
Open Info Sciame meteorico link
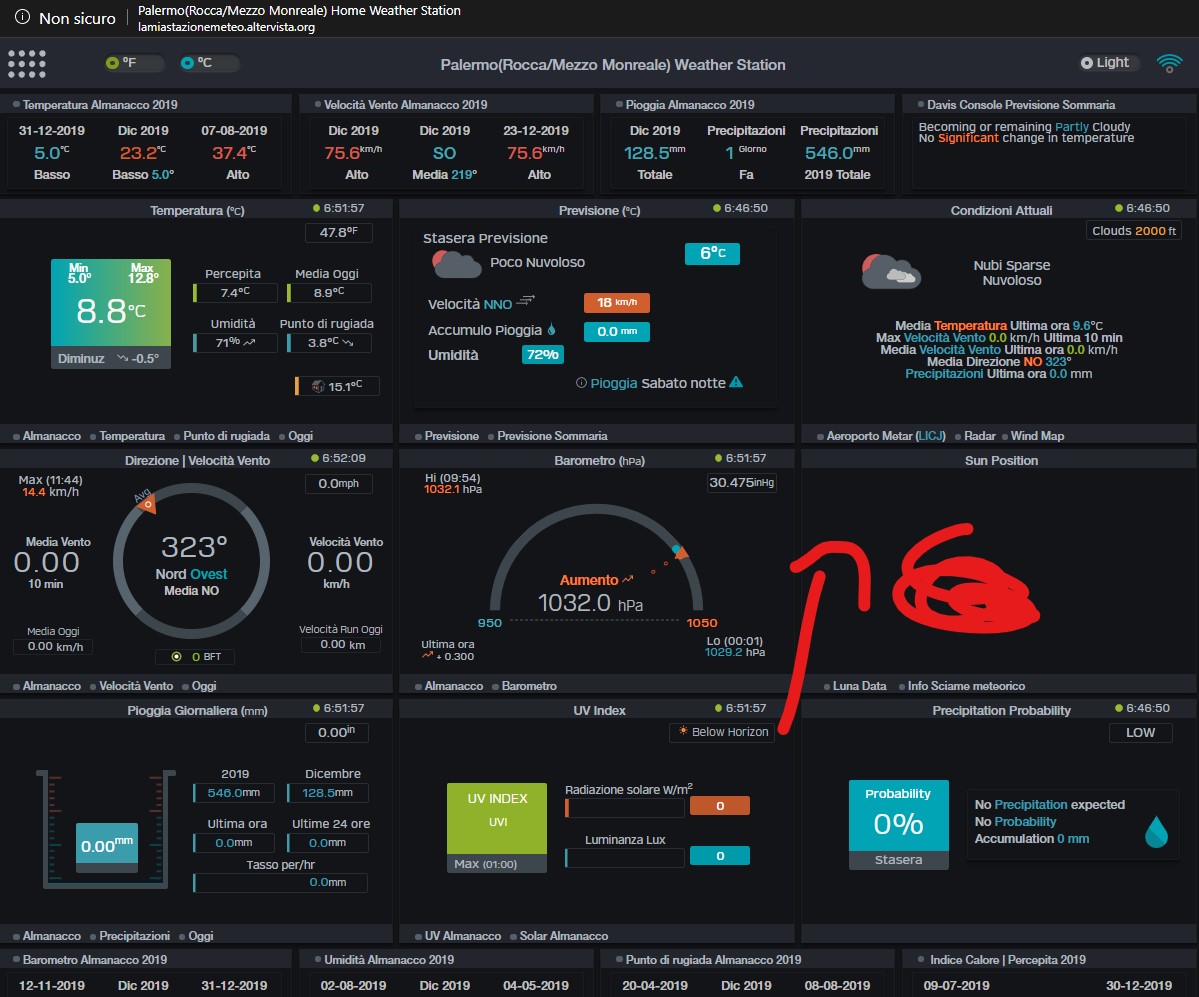point(966,686)
